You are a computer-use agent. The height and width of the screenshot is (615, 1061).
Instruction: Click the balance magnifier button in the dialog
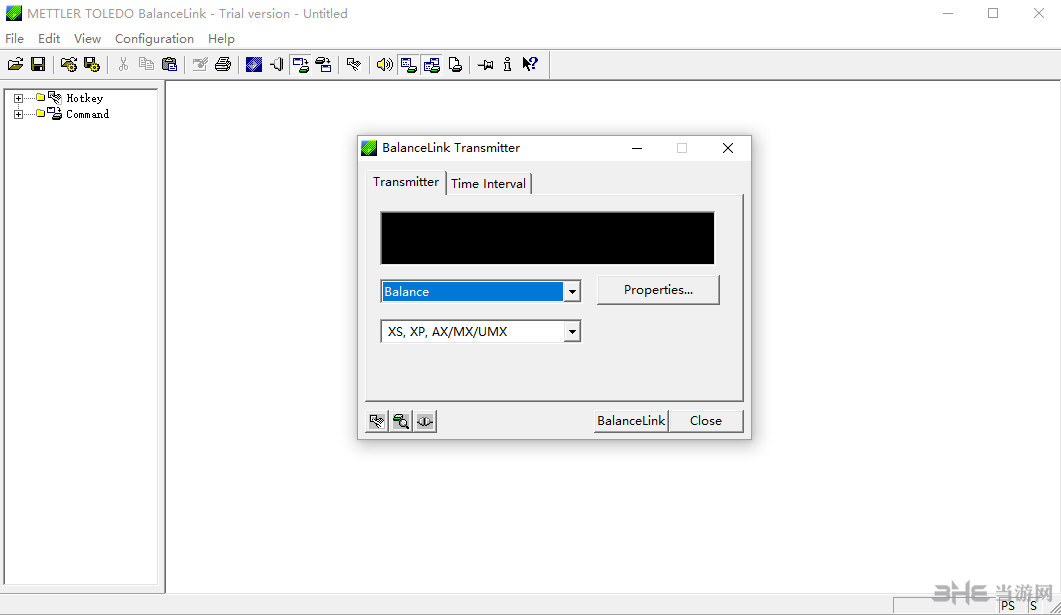401,421
